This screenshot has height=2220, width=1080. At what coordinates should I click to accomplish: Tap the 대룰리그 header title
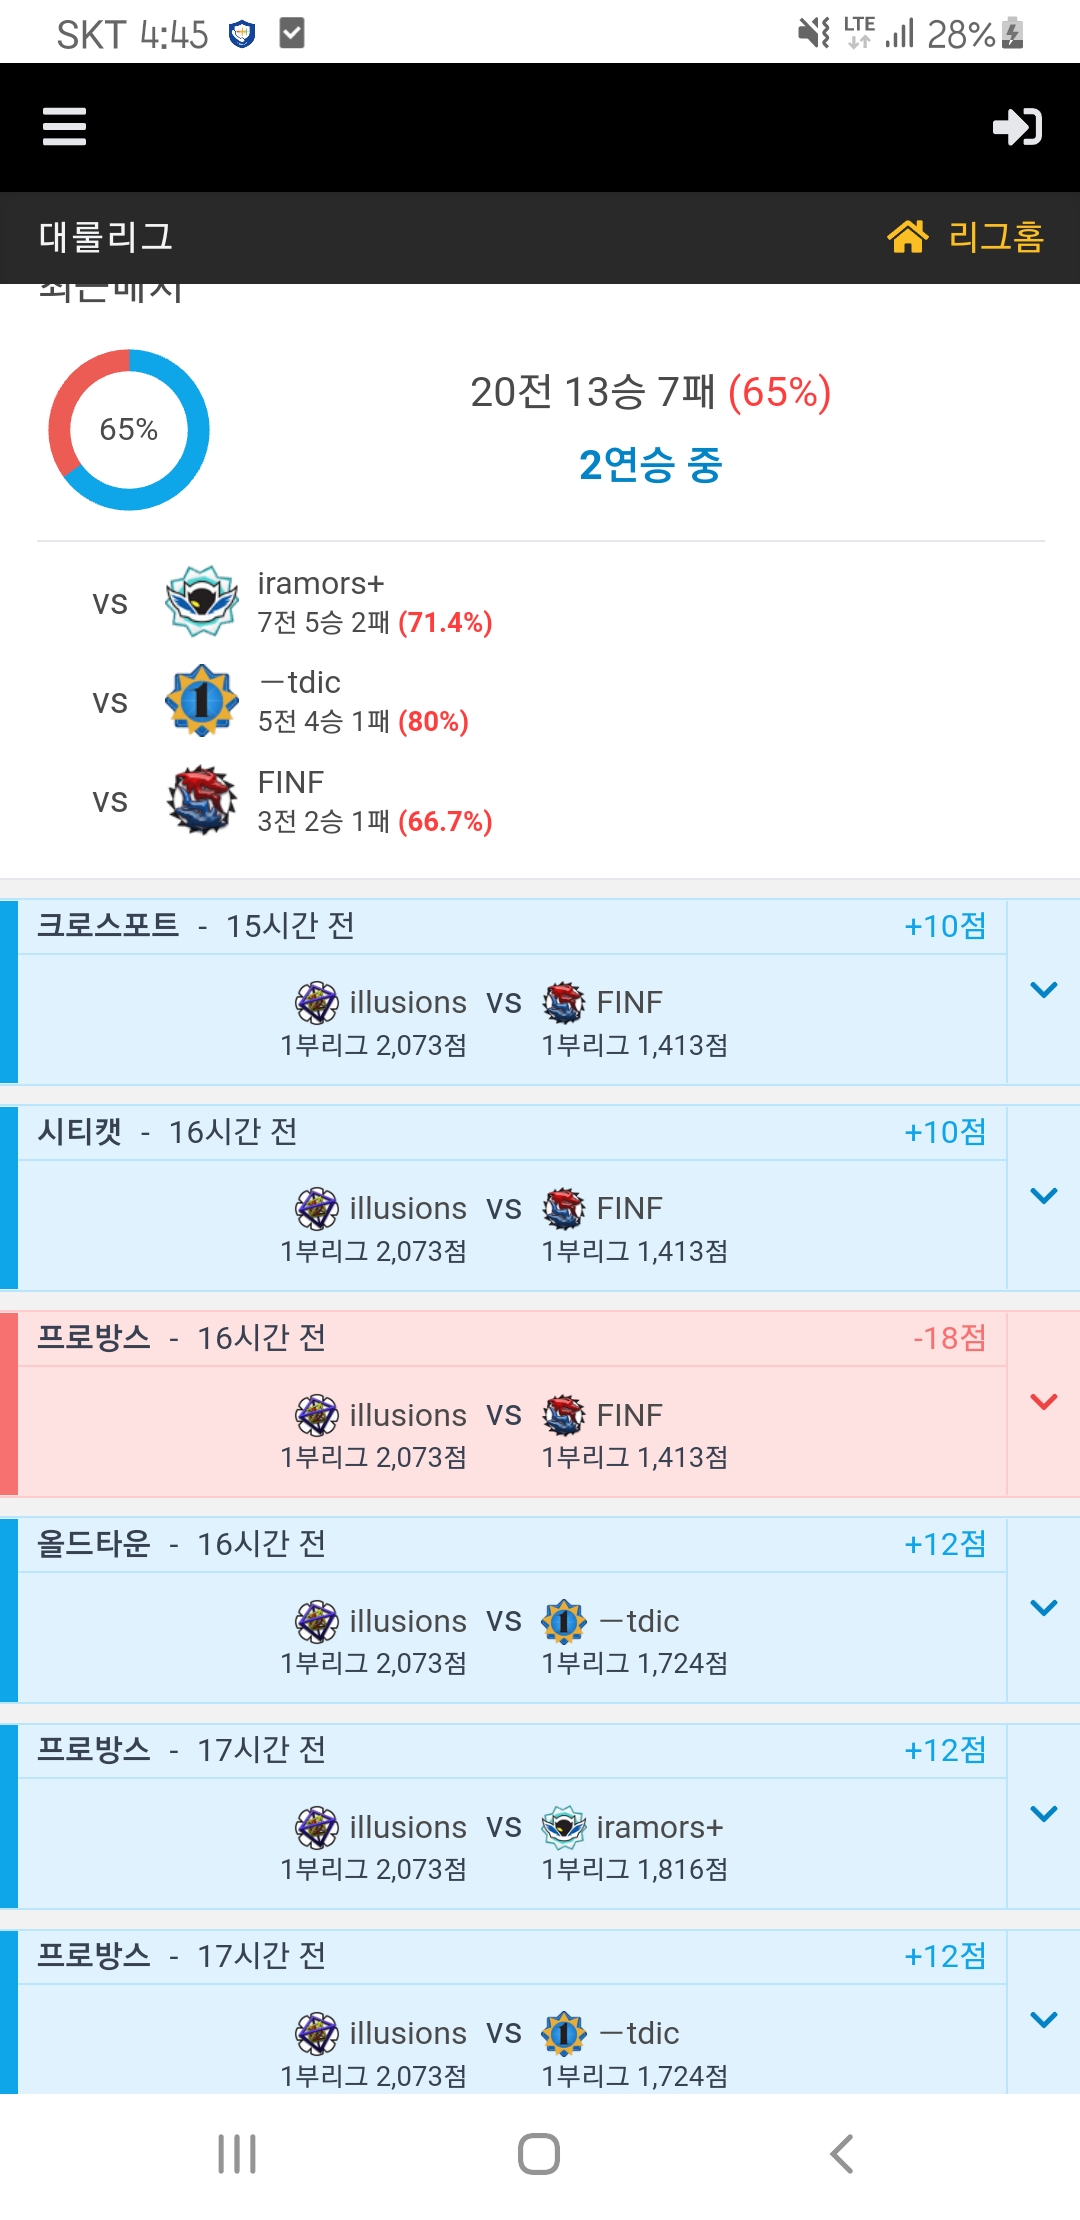[x=106, y=237]
